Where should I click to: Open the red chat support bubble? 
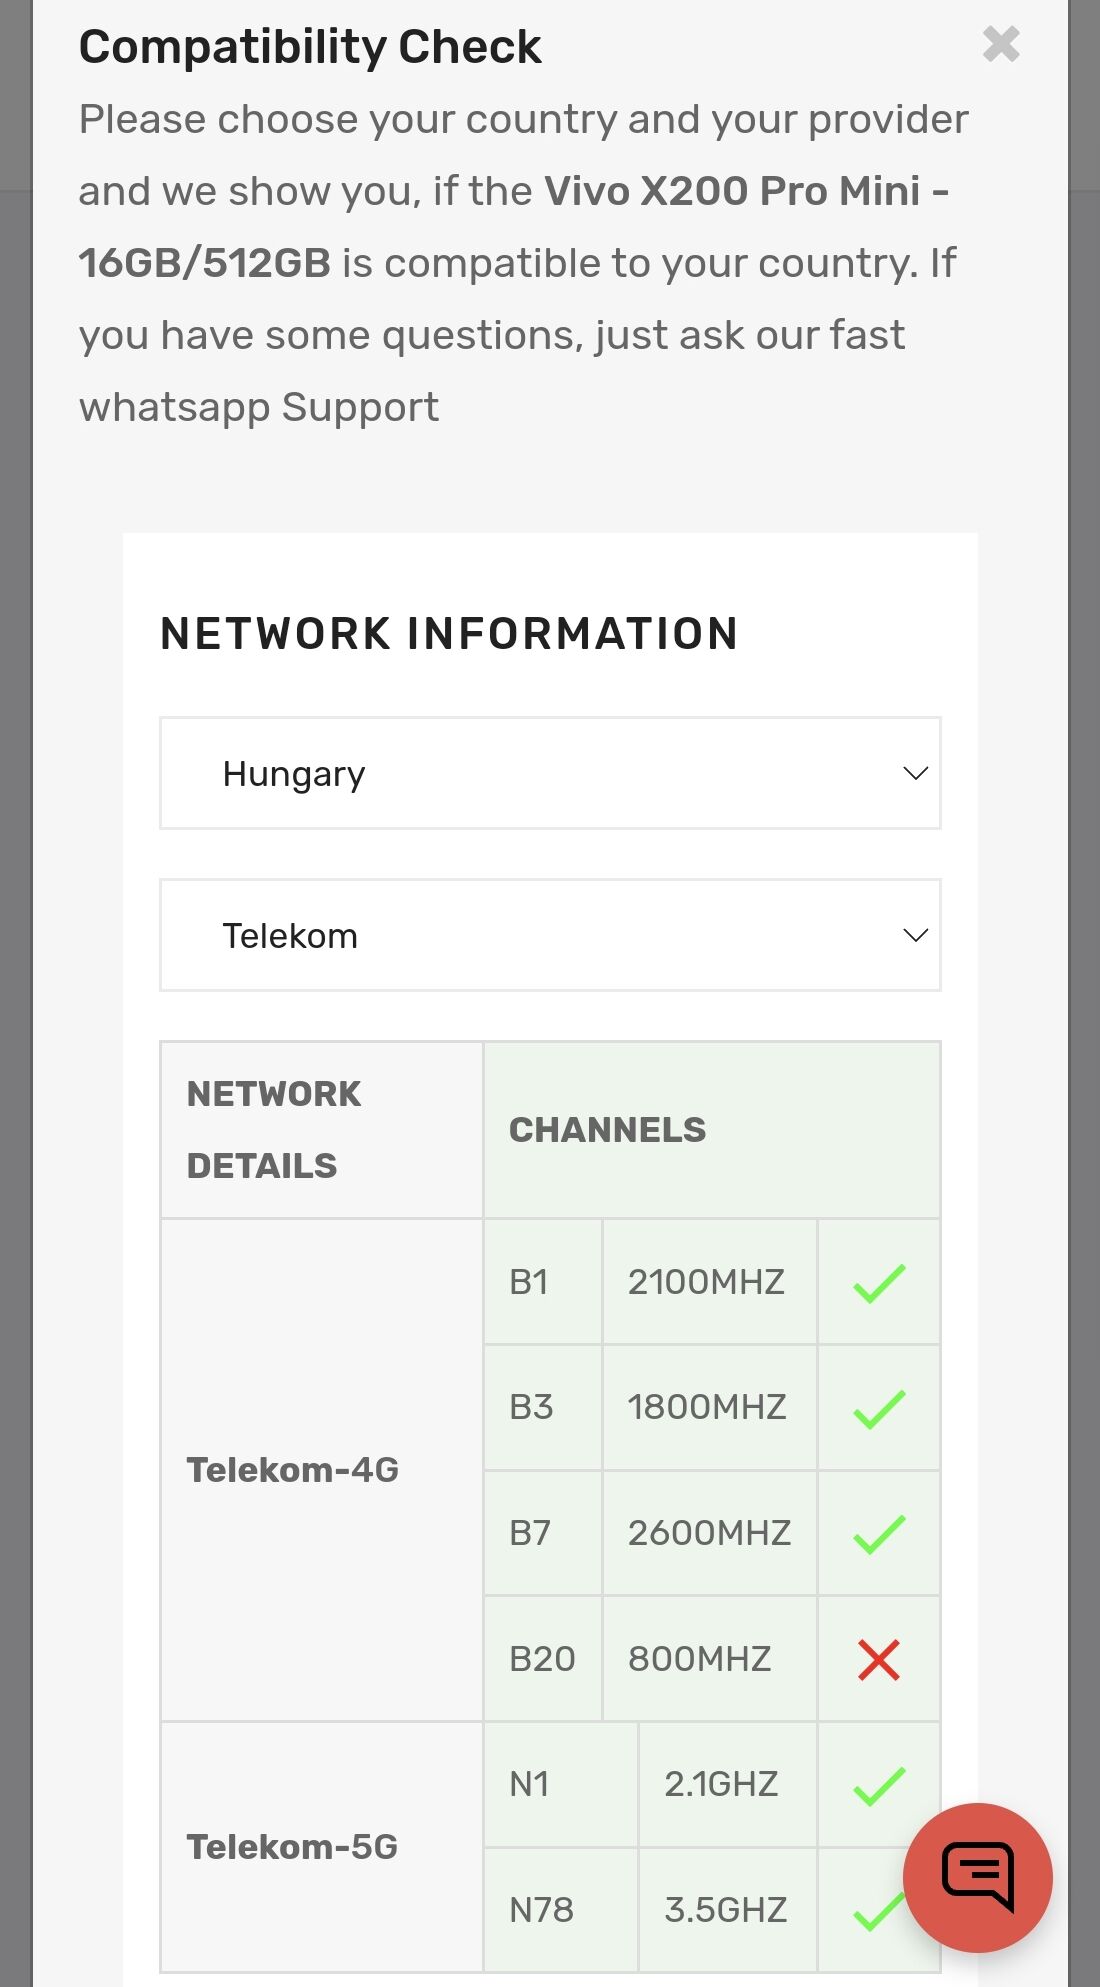[977, 1877]
